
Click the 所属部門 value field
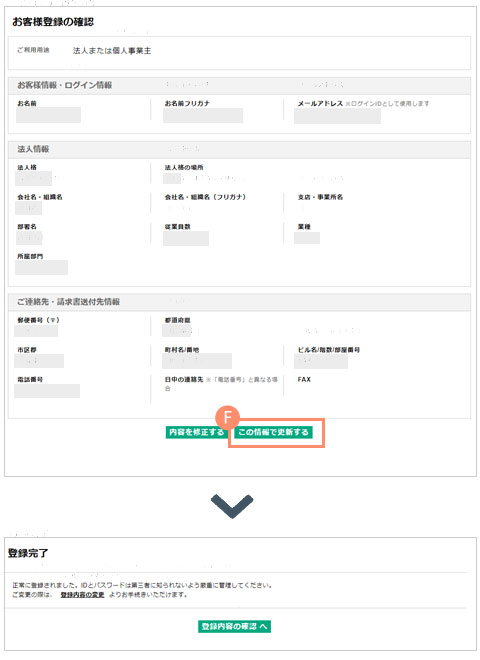[41, 267]
